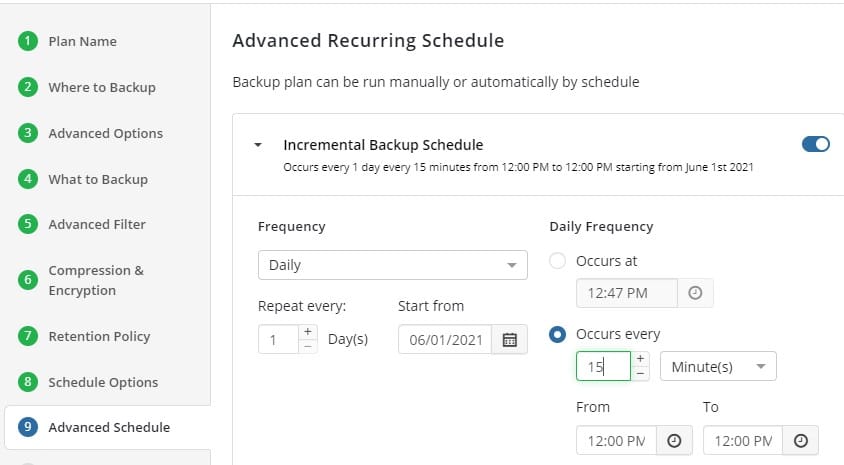
Task: Select the Occurs every radio button
Action: pyautogui.click(x=557, y=334)
